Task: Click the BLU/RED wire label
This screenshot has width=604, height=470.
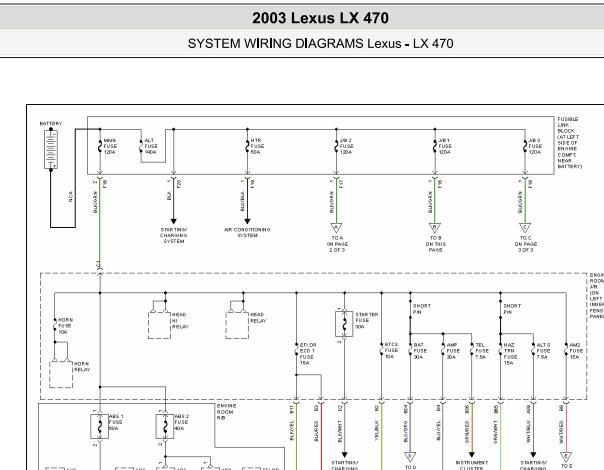Action: (x=316, y=431)
